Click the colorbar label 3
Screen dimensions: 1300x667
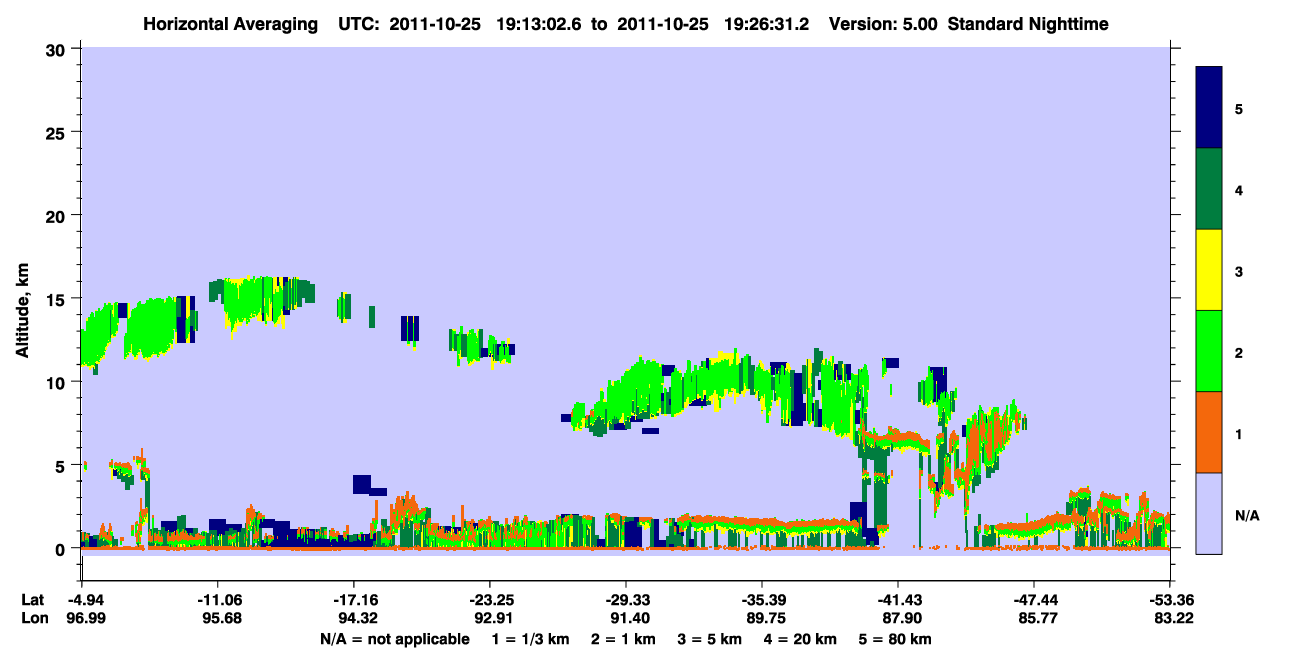point(1238,270)
